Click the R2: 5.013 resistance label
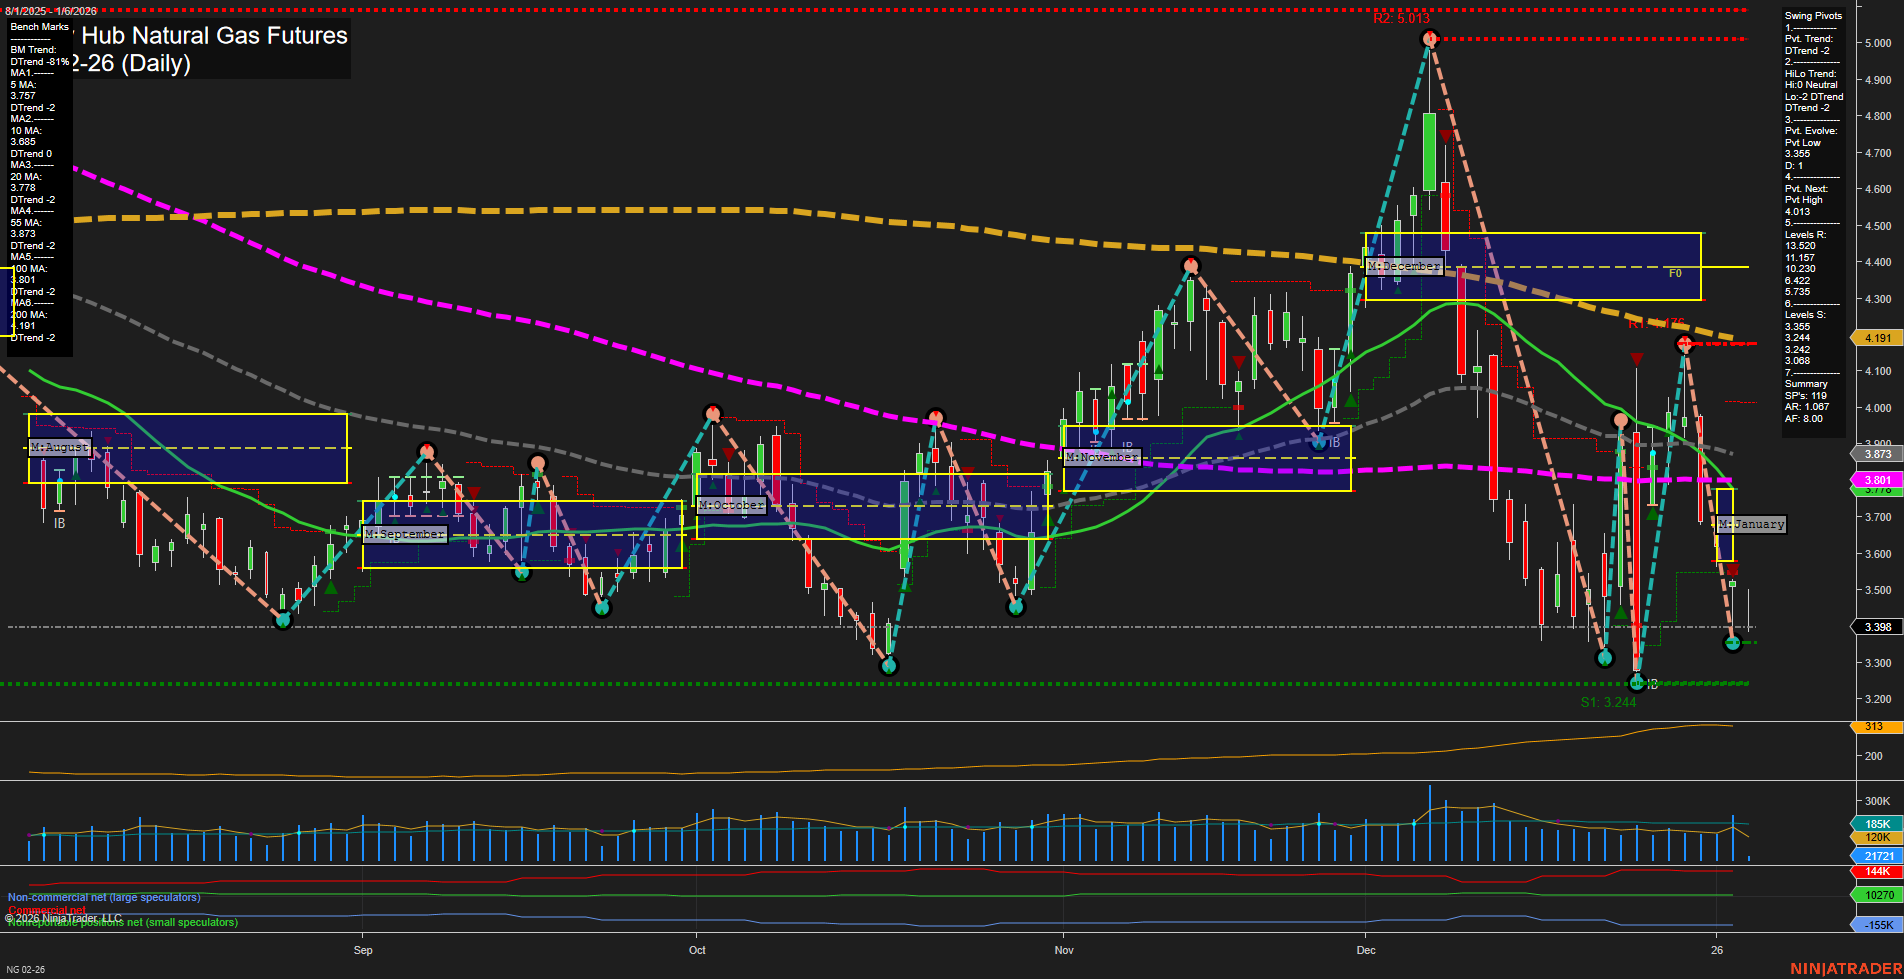Viewport: 1904px width, 979px height. pos(1401,17)
